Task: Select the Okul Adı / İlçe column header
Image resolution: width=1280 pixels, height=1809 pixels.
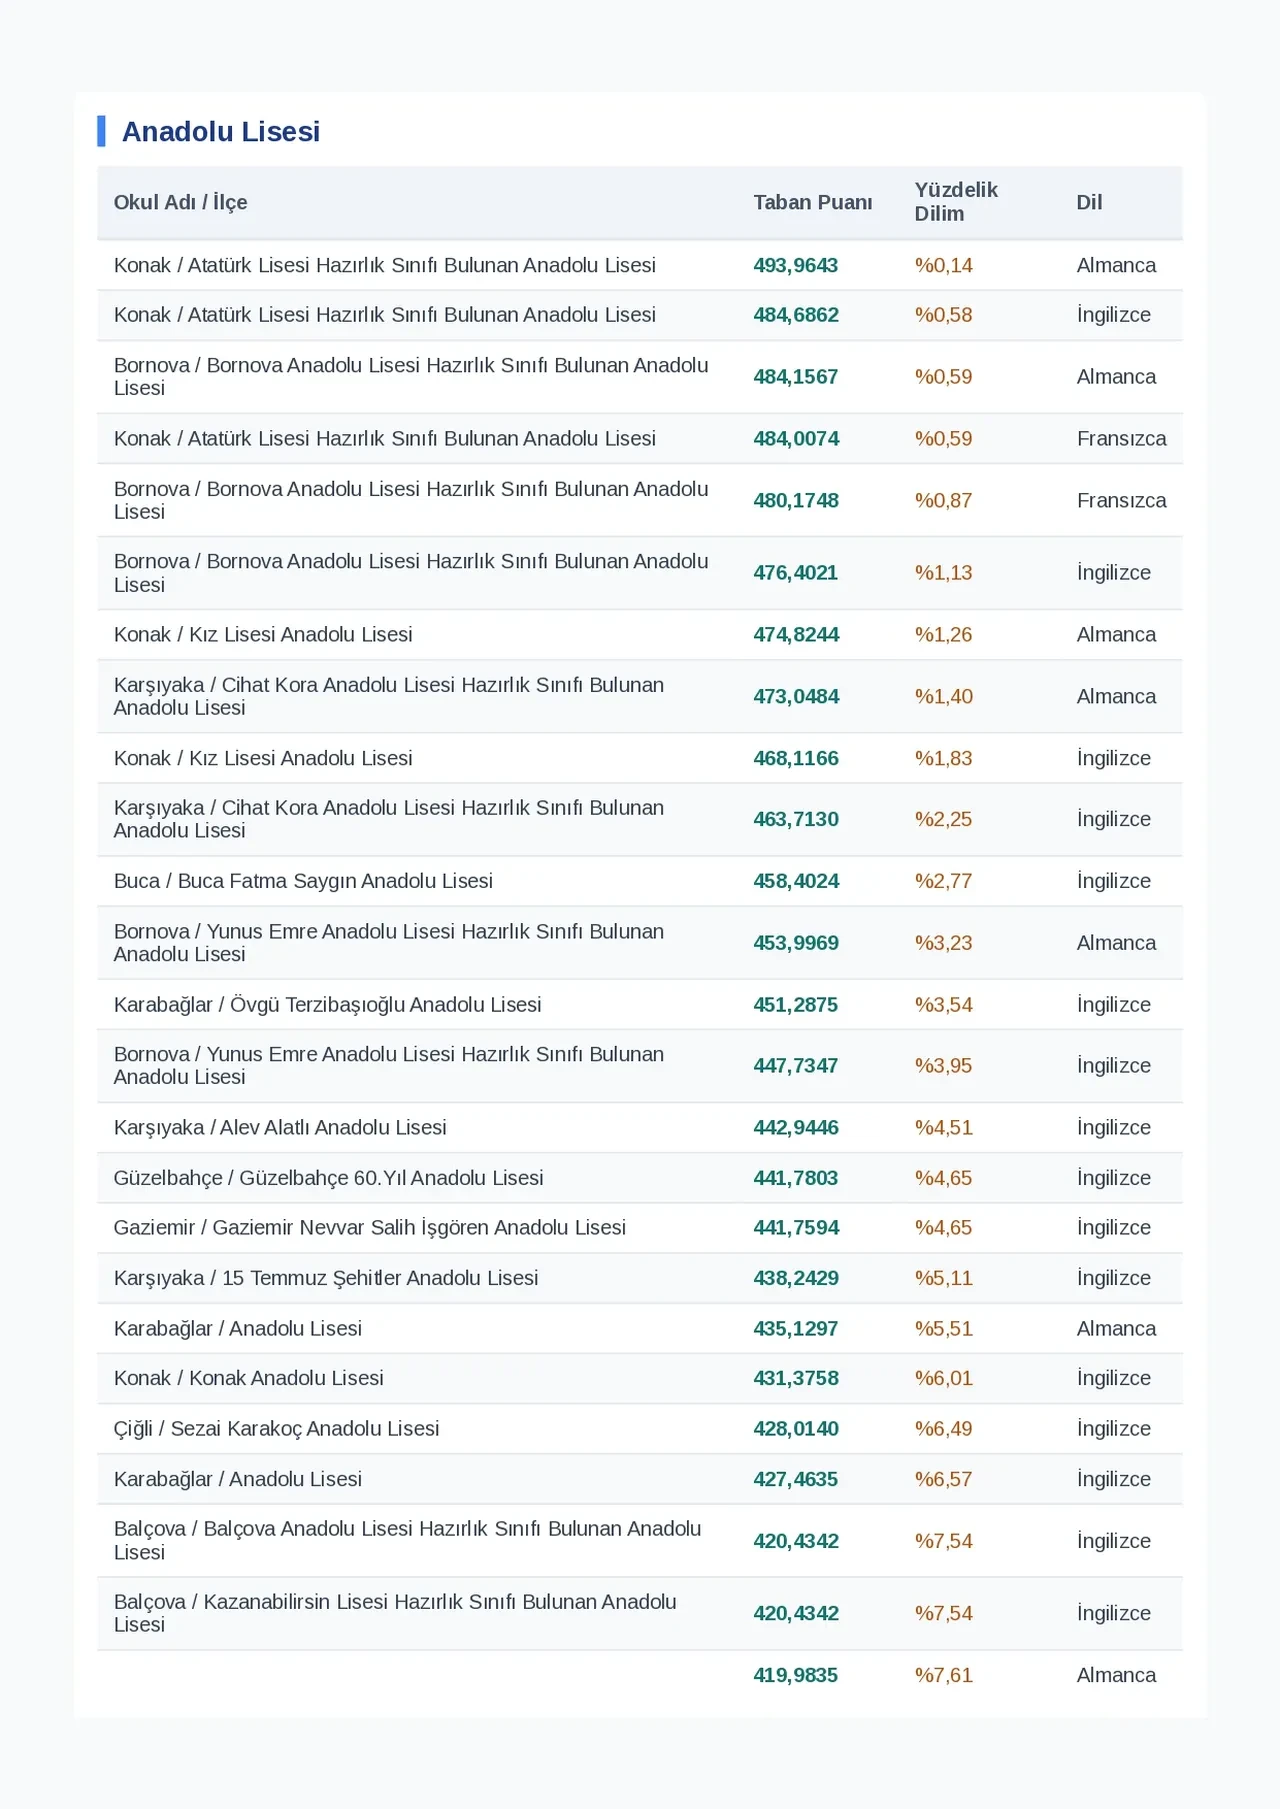Action: (180, 202)
